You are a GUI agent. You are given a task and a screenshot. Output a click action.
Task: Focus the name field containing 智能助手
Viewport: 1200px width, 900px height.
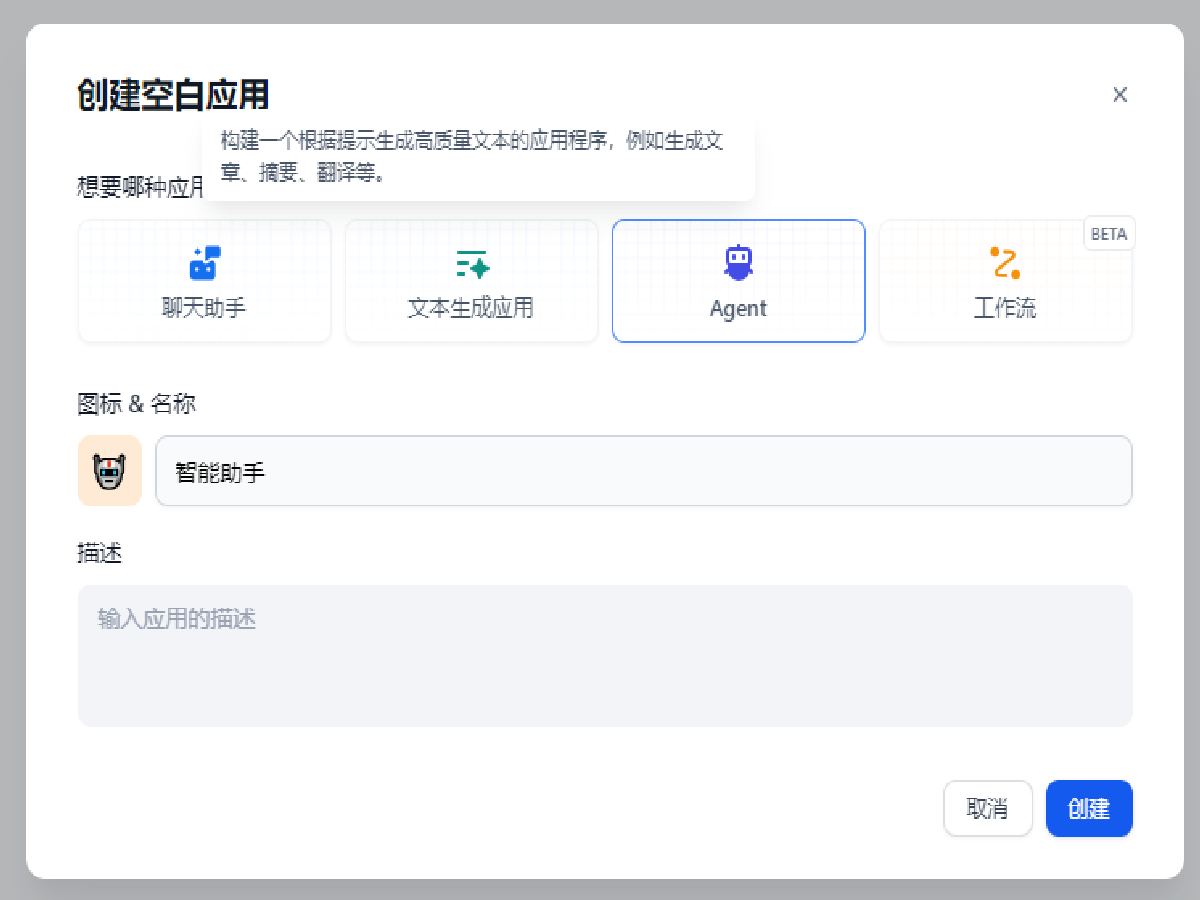point(643,471)
